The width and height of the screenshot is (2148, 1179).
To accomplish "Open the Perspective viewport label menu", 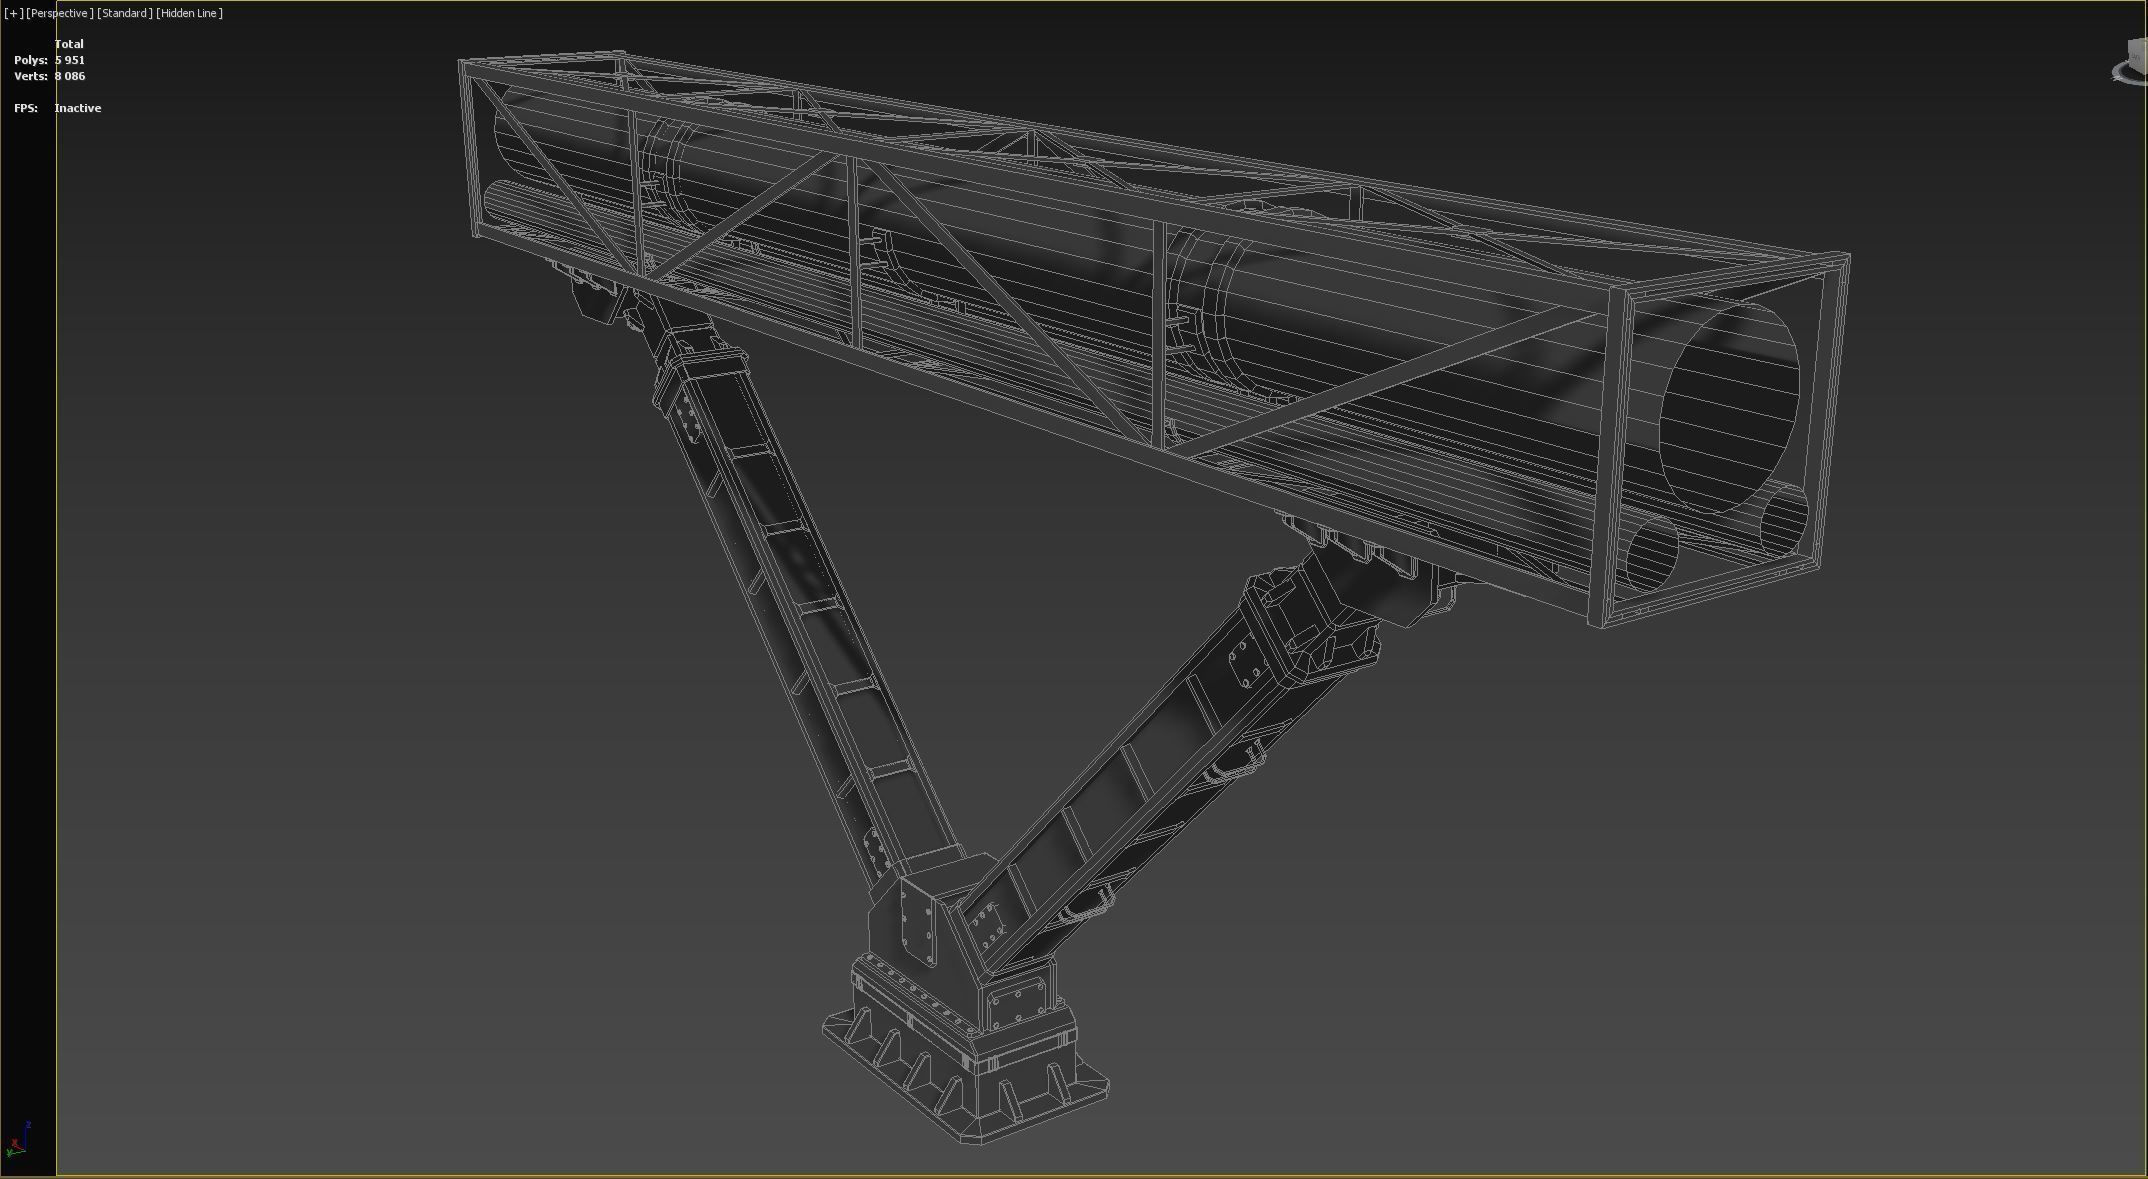I will pos(60,13).
